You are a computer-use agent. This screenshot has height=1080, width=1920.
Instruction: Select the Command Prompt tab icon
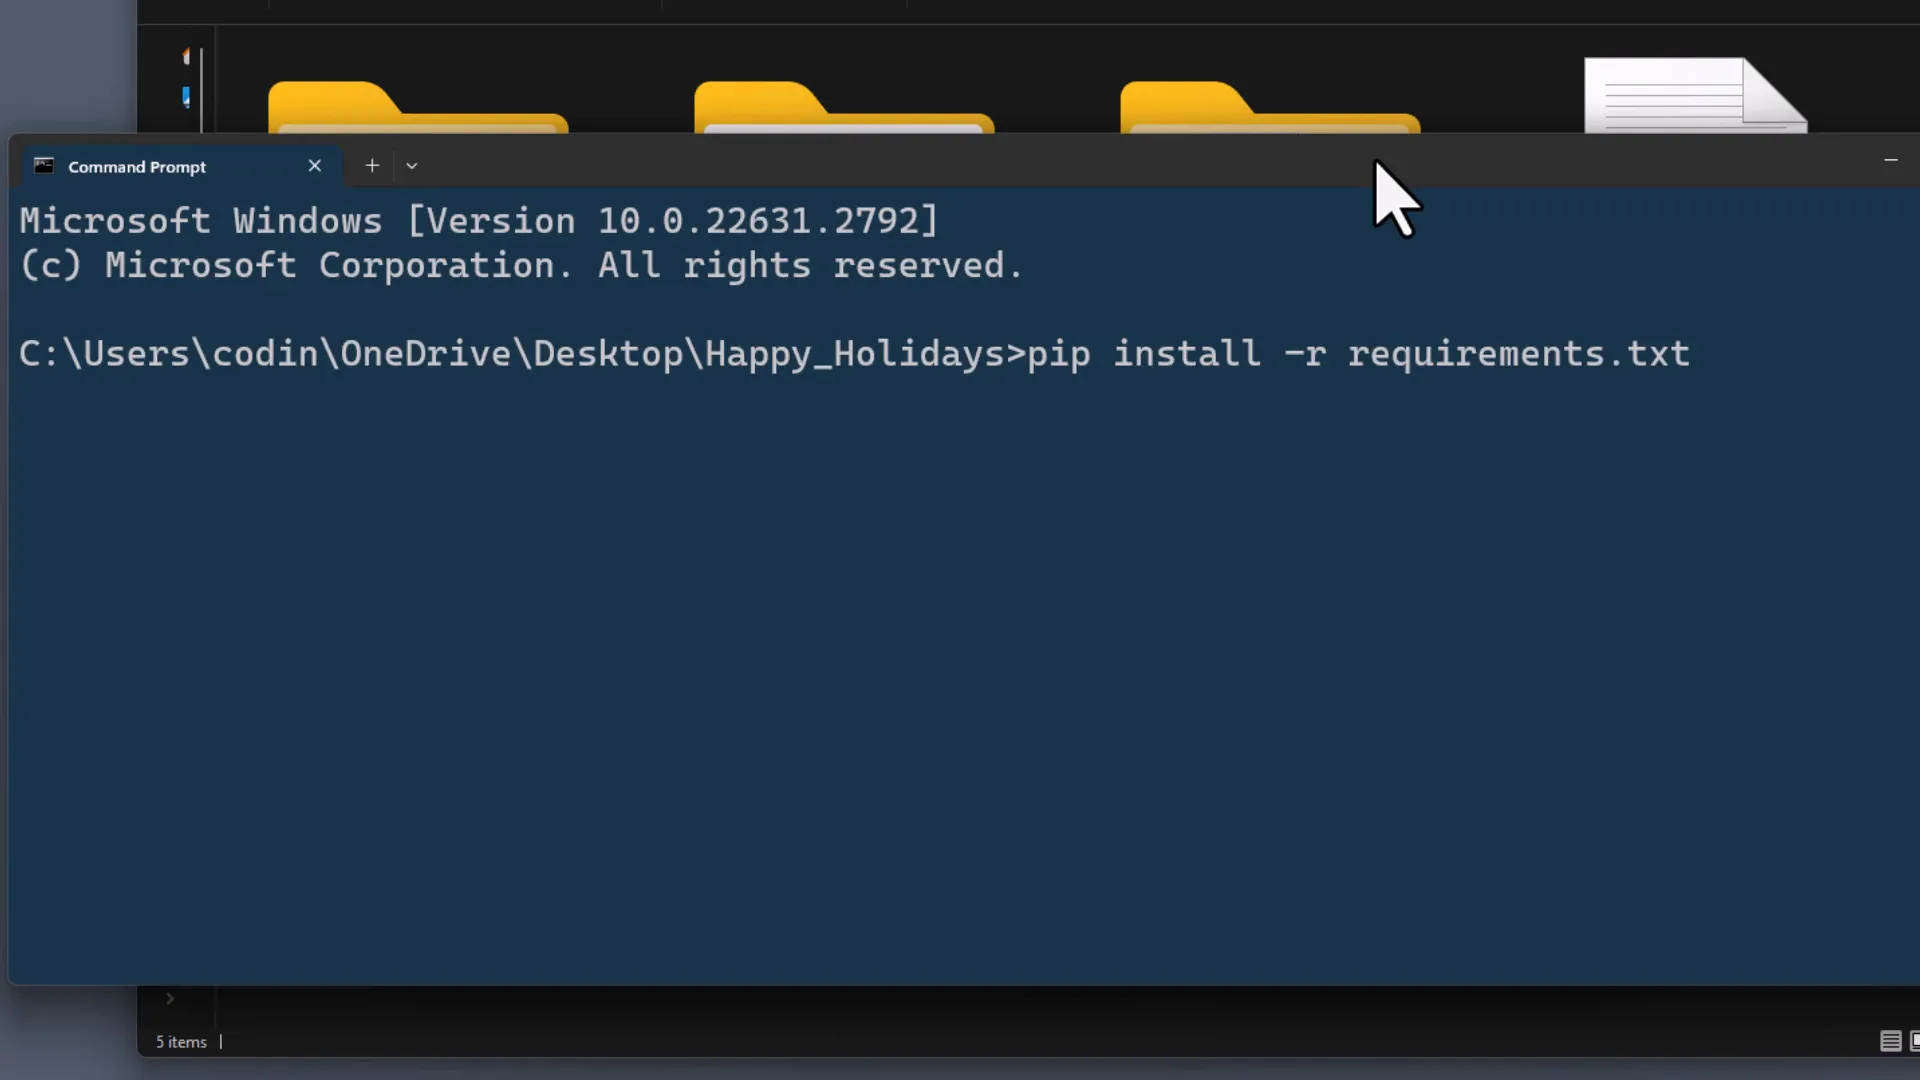pyautogui.click(x=42, y=166)
